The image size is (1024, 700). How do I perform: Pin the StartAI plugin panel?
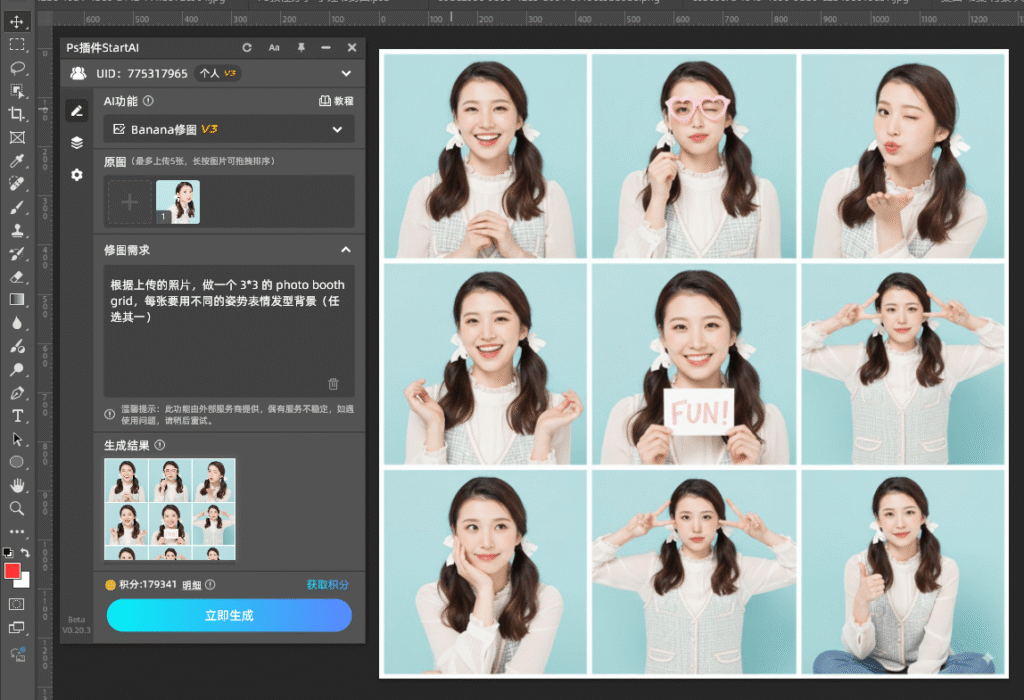pos(301,48)
